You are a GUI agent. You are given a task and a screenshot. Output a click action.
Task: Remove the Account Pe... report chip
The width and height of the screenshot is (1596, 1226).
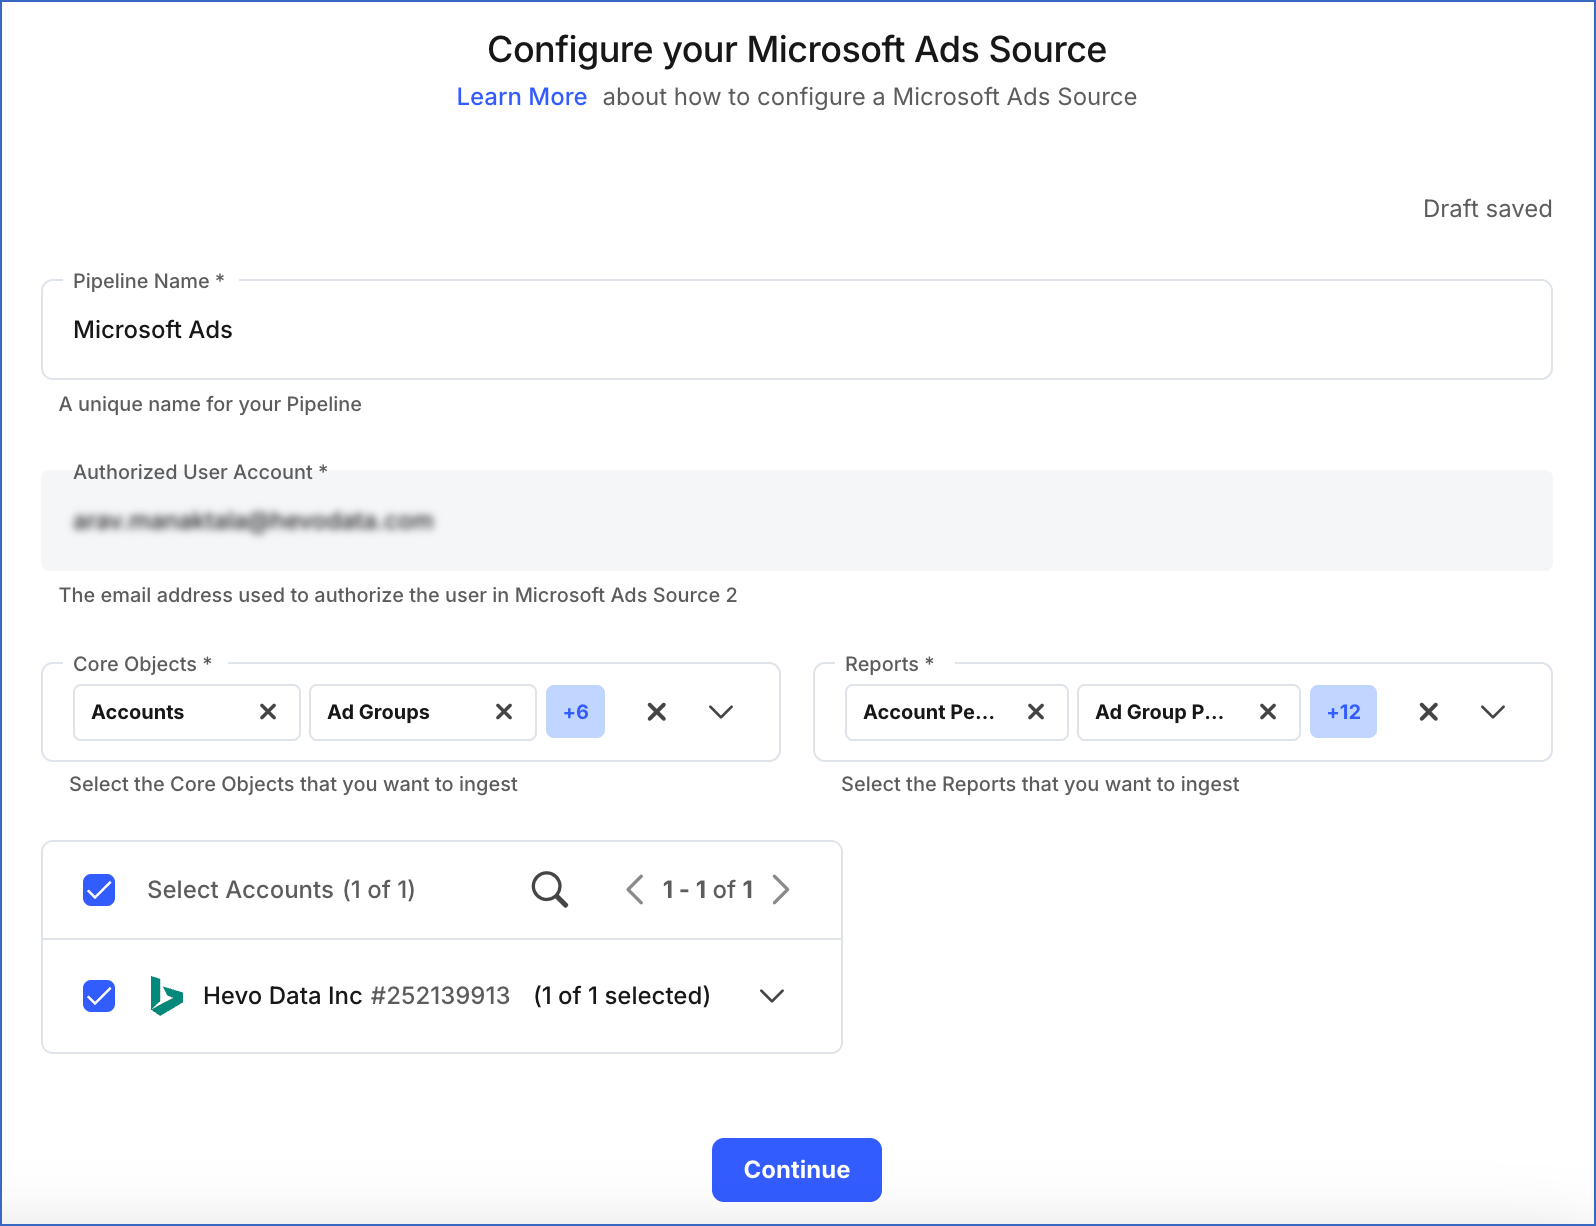1036,712
